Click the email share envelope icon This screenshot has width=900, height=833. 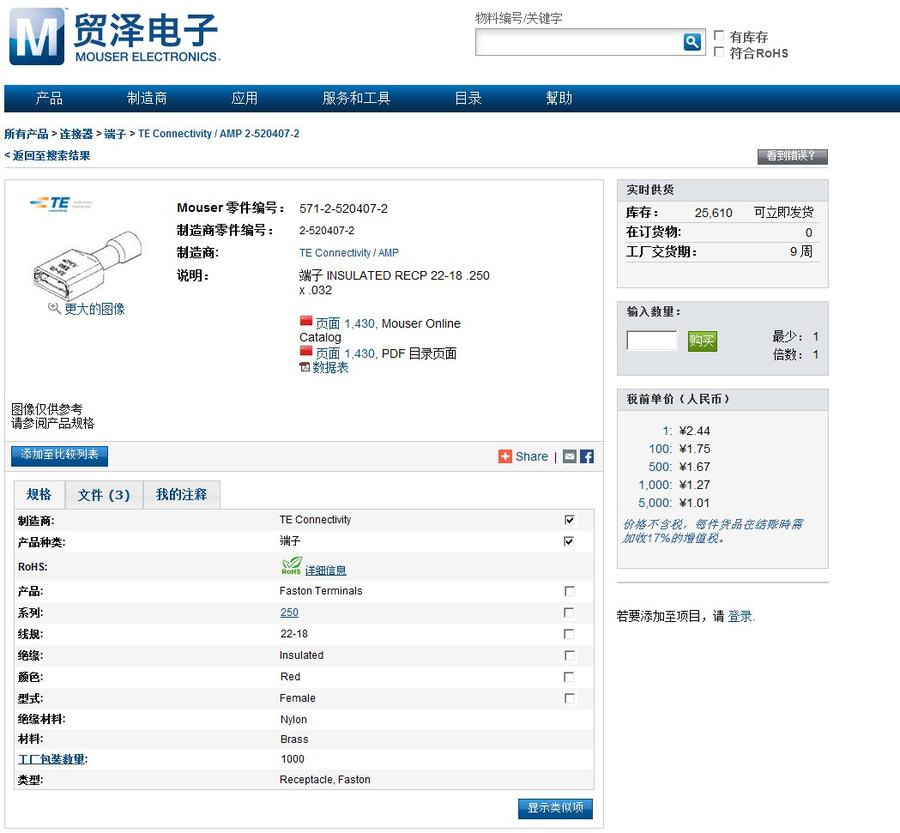(x=569, y=456)
